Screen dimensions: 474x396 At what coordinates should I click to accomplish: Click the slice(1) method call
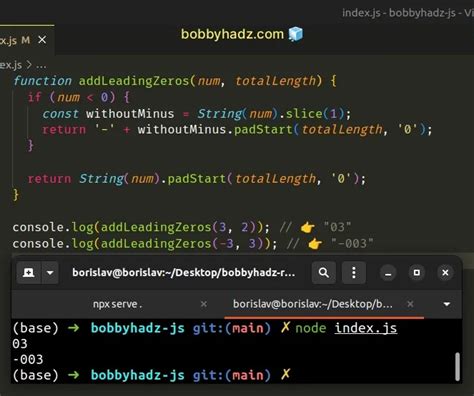[x=315, y=114]
